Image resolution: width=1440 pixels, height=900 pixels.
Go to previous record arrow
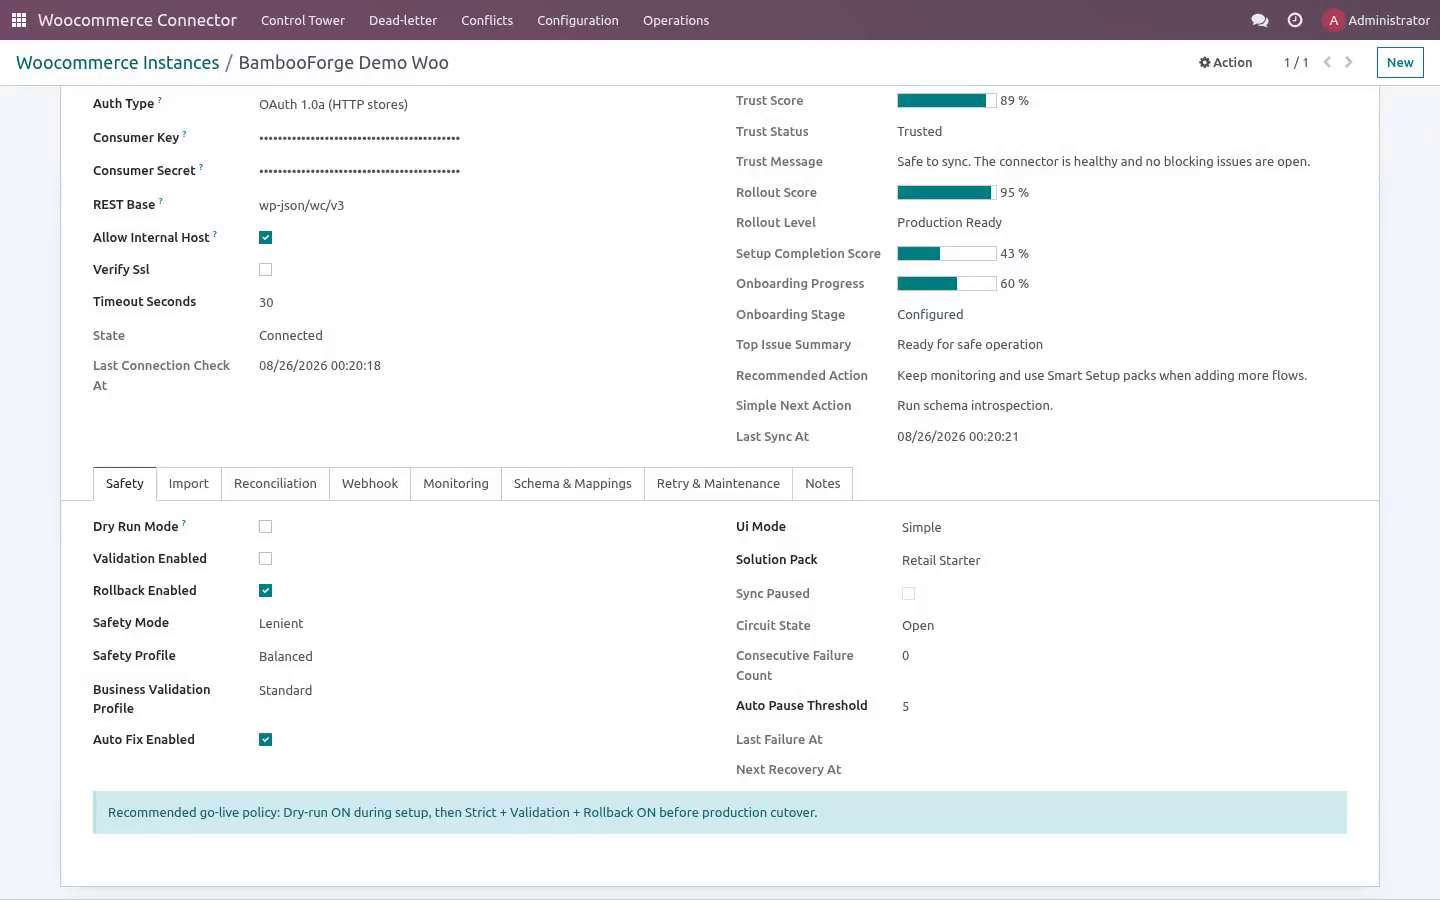click(x=1327, y=62)
